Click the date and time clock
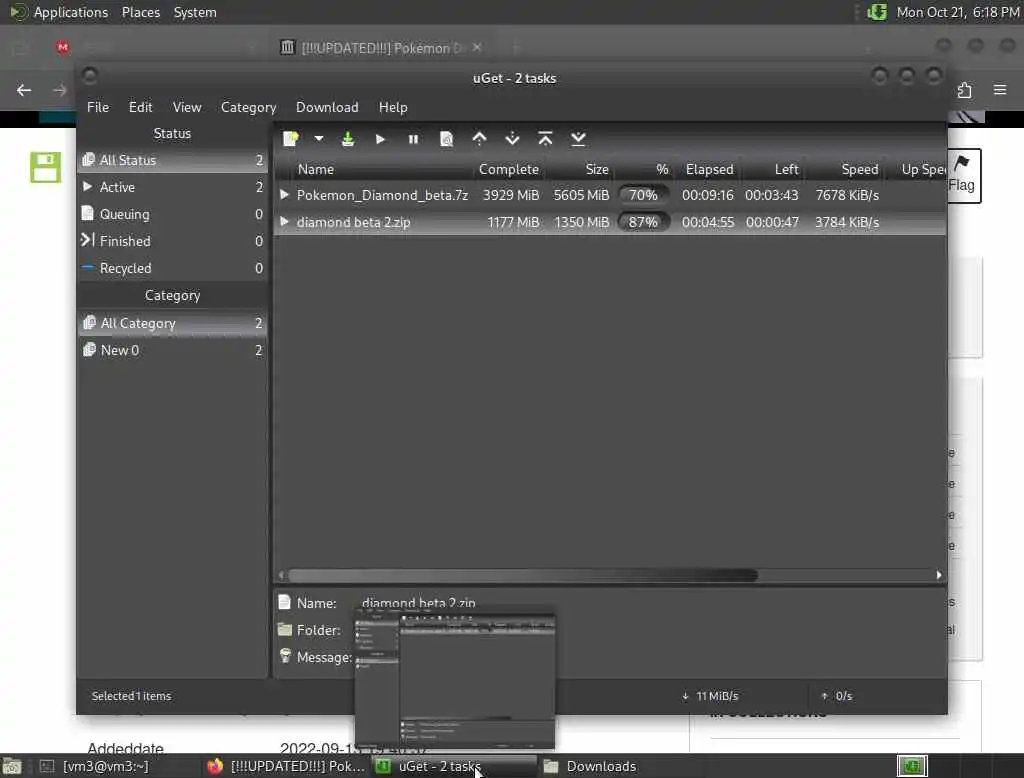Image resolution: width=1024 pixels, height=778 pixels. (958, 12)
